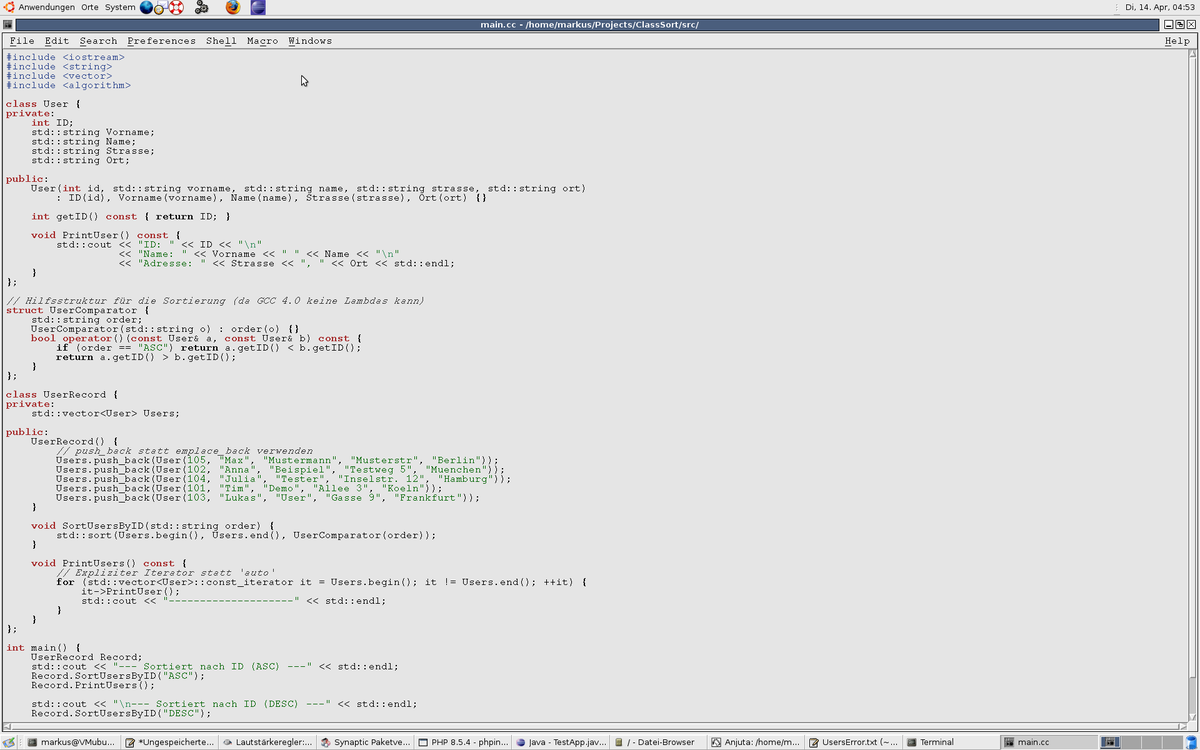Open the window menu icon at title bar left
The width and height of the screenshot is (1200, 750).
(x=9, y=24)
